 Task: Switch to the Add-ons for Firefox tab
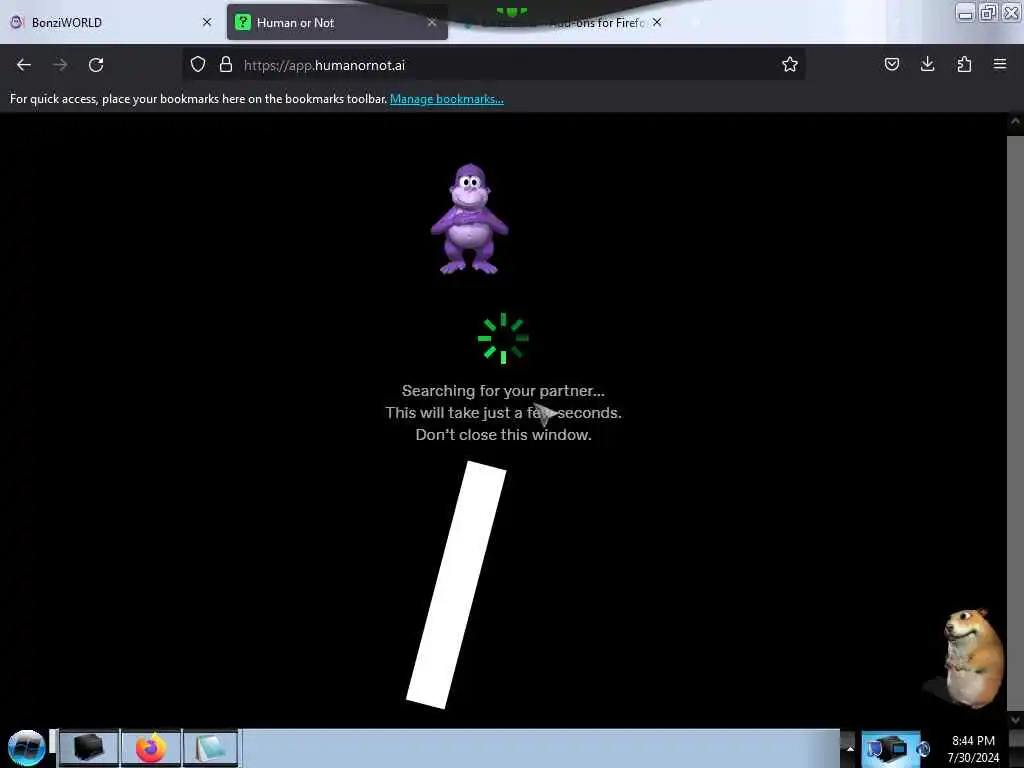562,22
